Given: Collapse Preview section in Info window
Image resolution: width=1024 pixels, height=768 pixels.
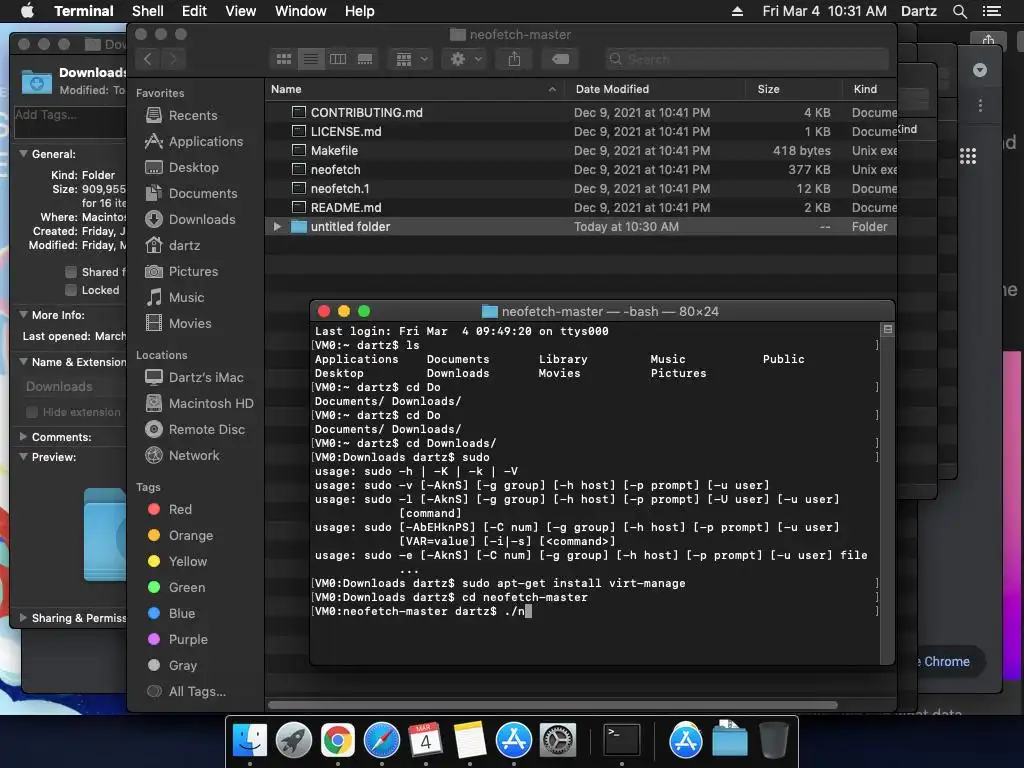Looking at the screenshot, I should point(24,457).
